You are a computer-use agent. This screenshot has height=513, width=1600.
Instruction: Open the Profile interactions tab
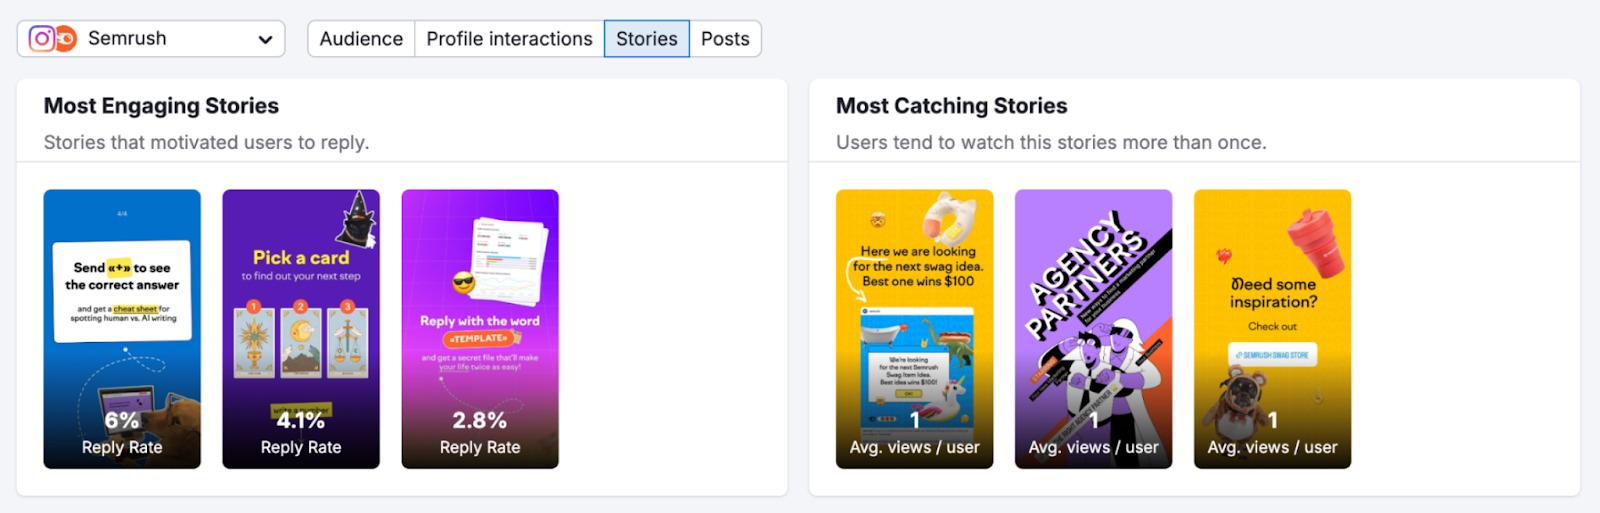[509, 39]
